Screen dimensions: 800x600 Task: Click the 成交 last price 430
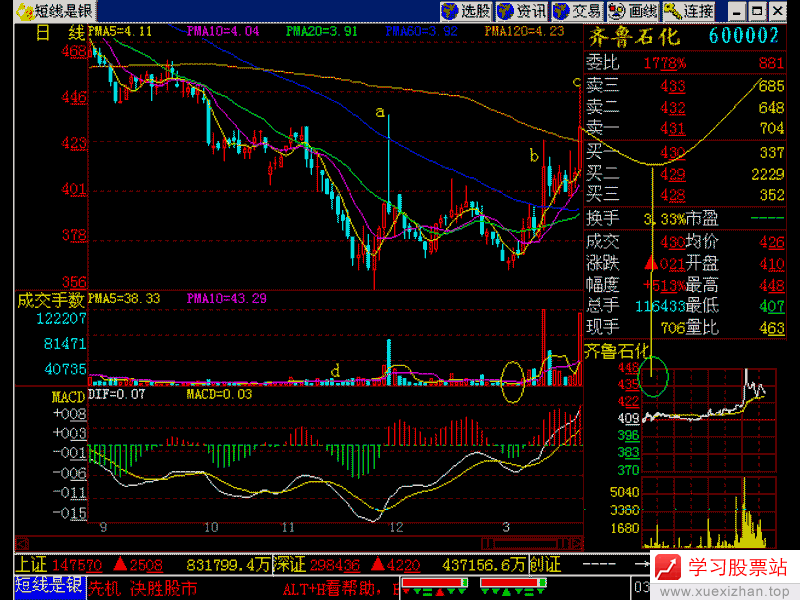click(673, 241)
